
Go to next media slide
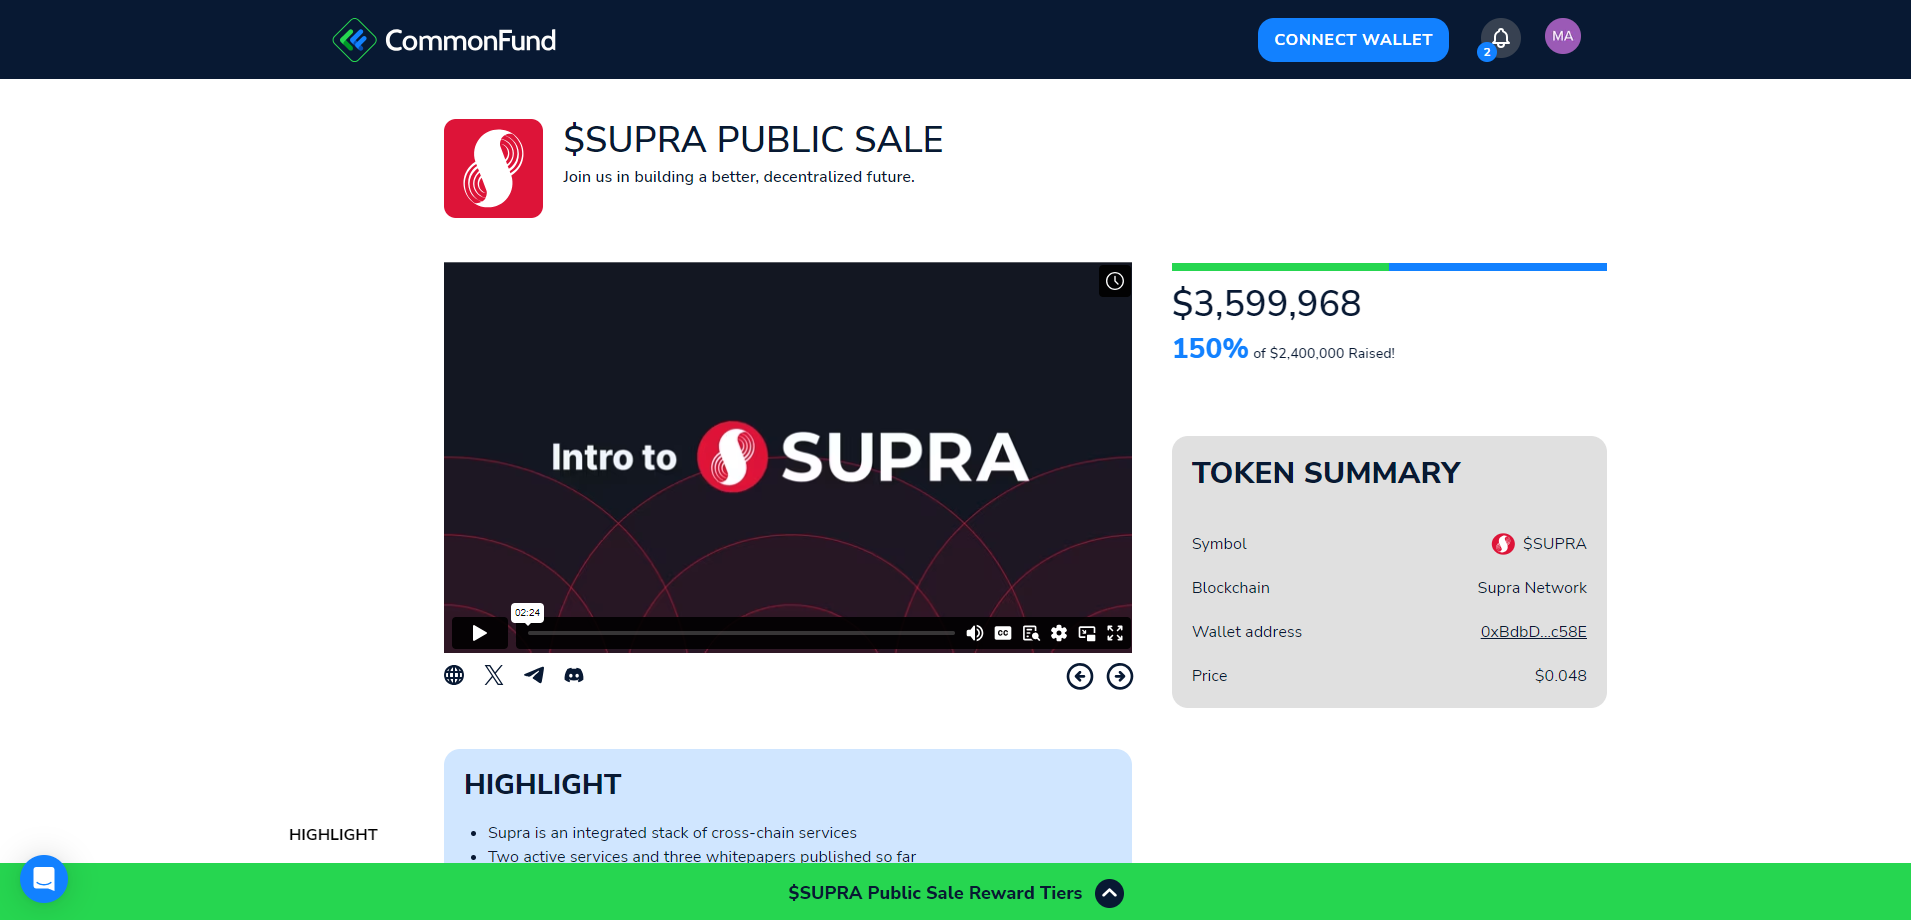pos(1120,677)
